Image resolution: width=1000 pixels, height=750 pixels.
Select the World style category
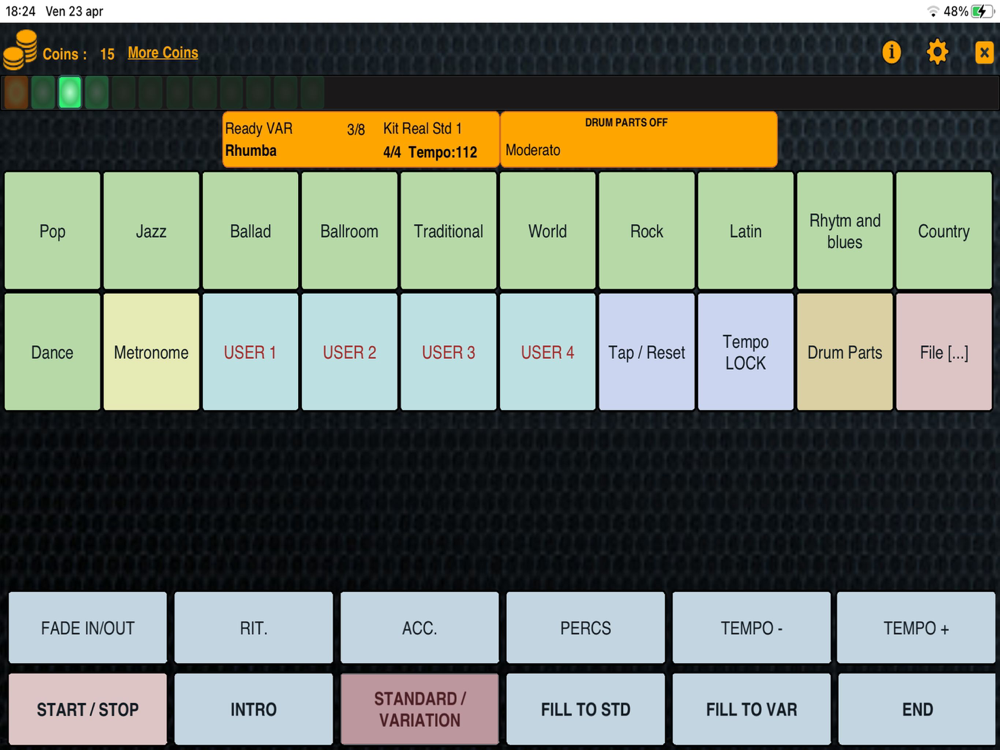pyautogui.click(x=547, y=231)
